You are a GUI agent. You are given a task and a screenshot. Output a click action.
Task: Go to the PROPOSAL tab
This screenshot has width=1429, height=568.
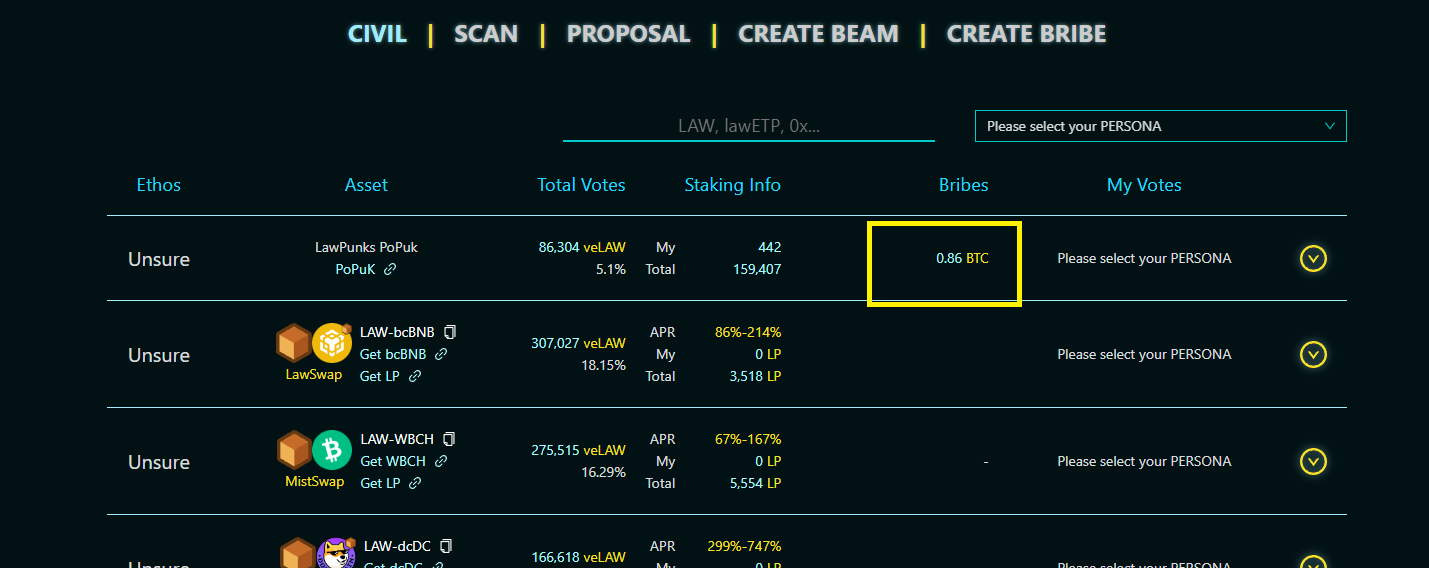coord(628,34)
